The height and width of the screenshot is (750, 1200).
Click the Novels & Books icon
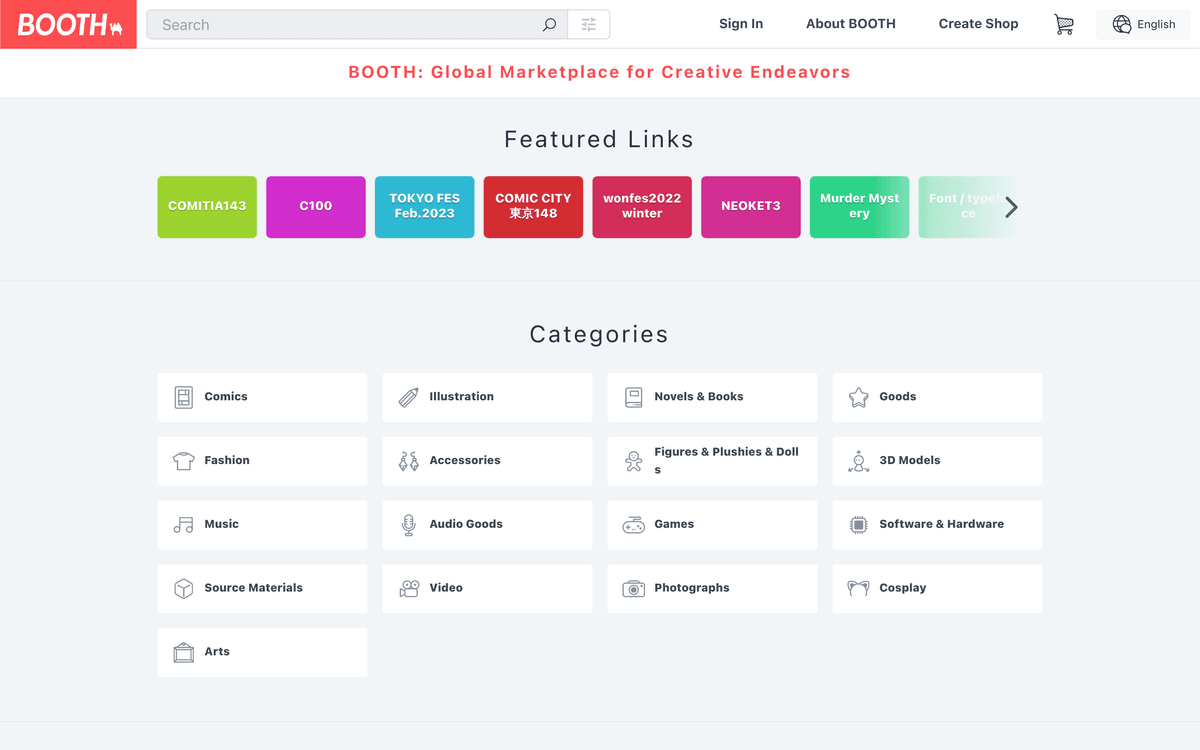[x=634, y=397]
